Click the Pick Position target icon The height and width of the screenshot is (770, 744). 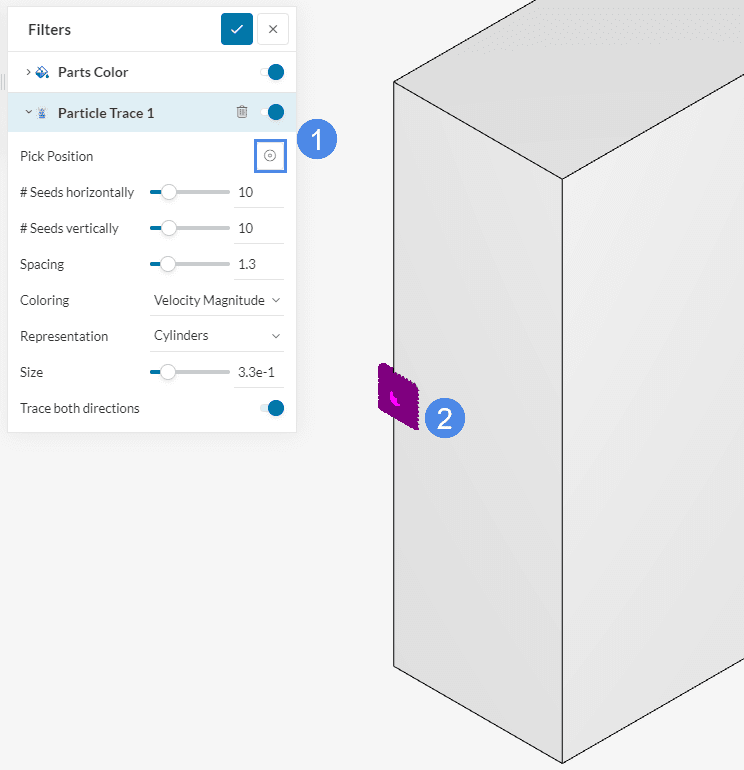(270, 156)
